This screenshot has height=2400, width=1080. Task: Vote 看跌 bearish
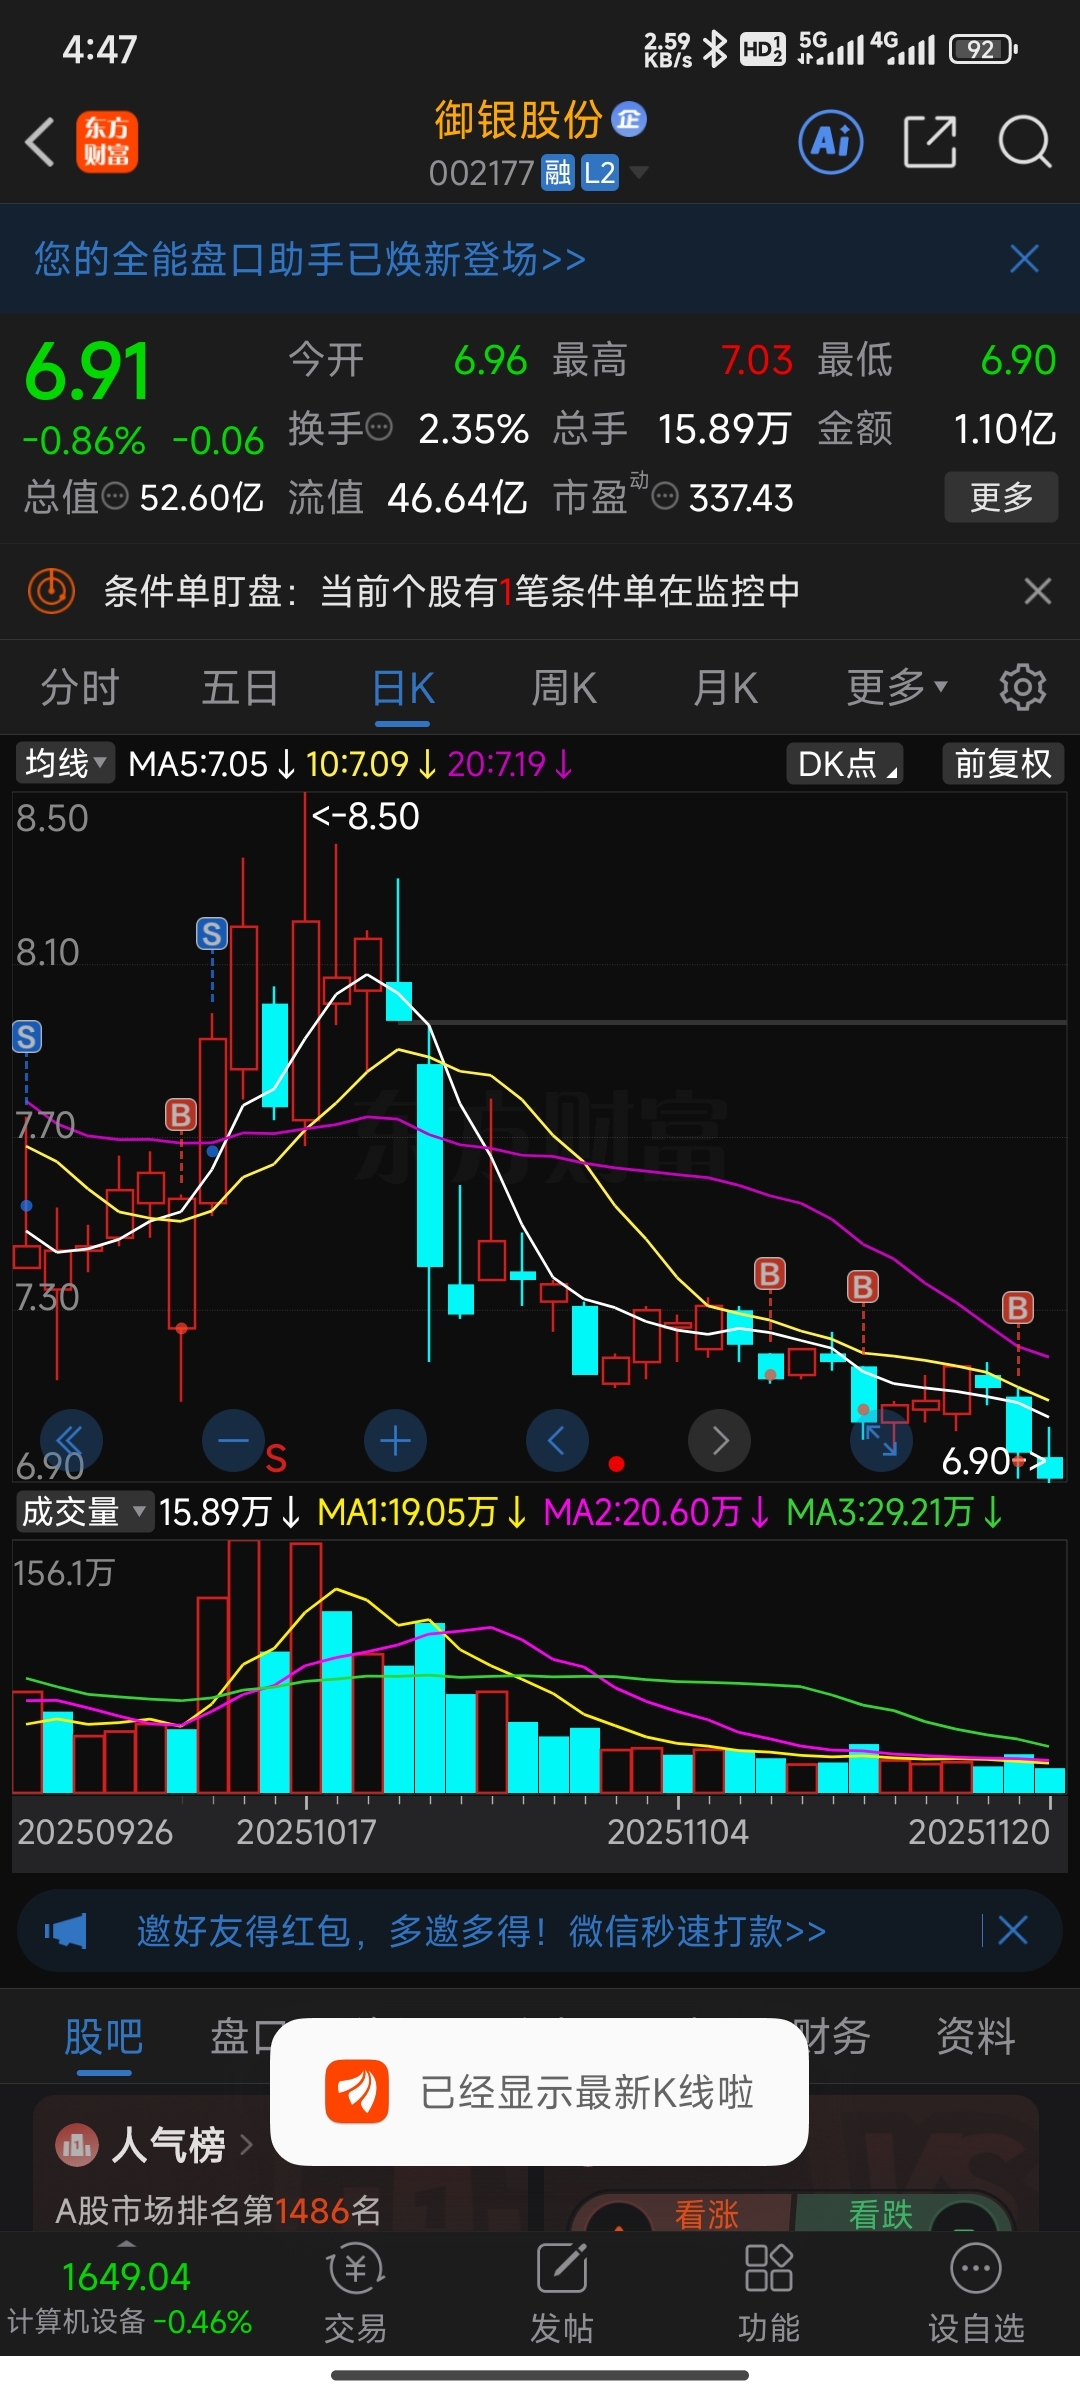tap(880, 2214)
